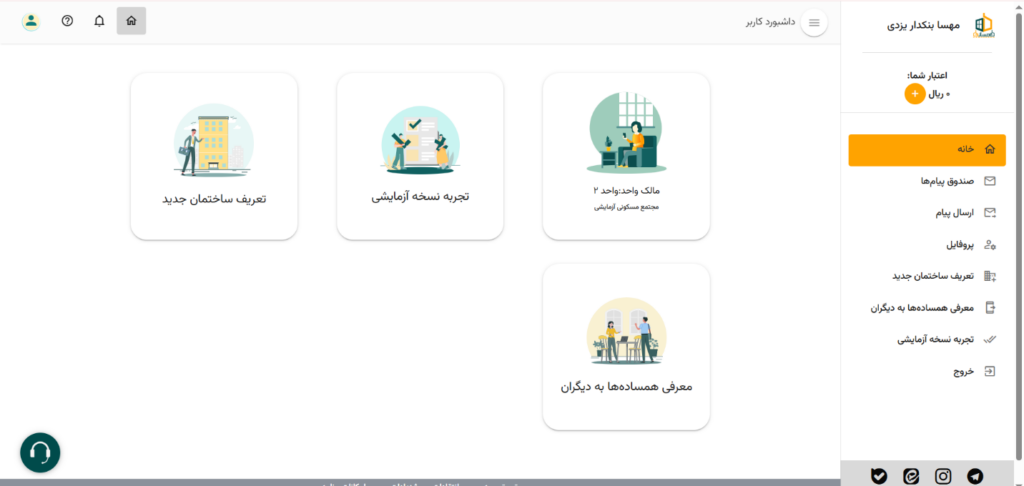Select خانه in the sidebar
Screen dimensions: 1024x486
[x=927, y=150]
